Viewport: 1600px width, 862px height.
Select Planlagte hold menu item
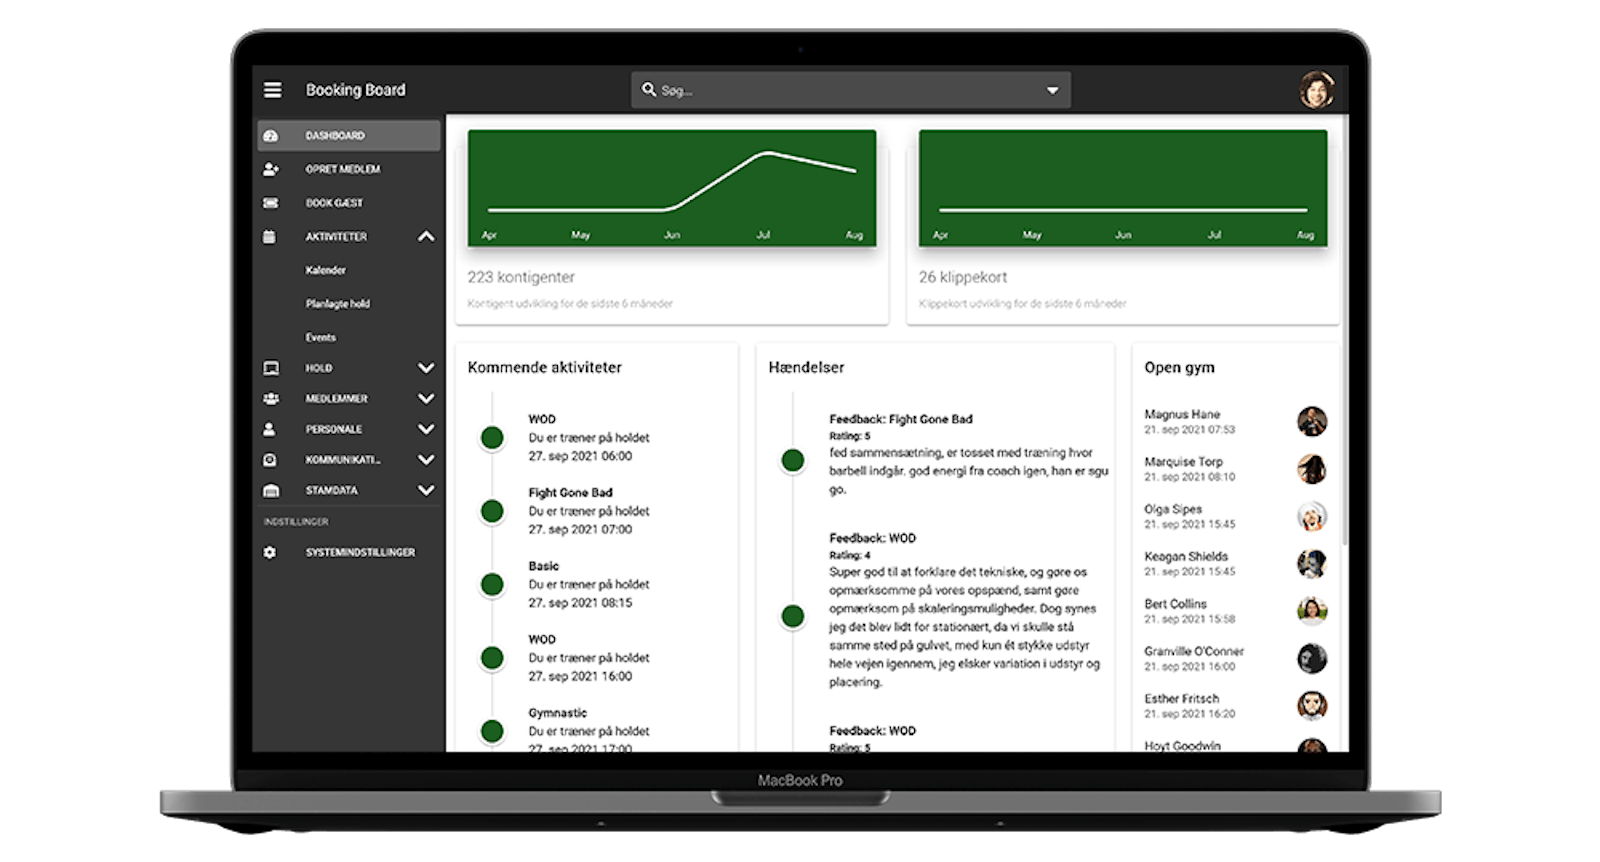click(338, 304)
